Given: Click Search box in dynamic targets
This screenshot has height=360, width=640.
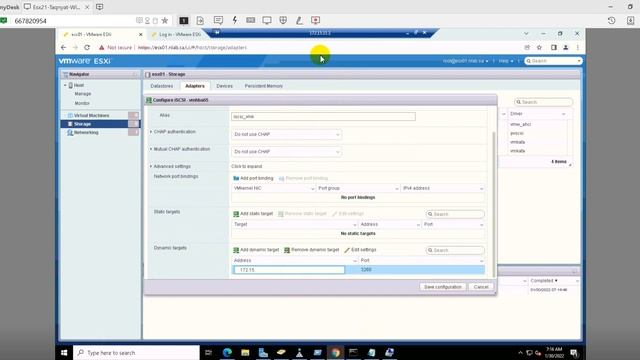Looking at the screenshot, I should coord(455,250).
